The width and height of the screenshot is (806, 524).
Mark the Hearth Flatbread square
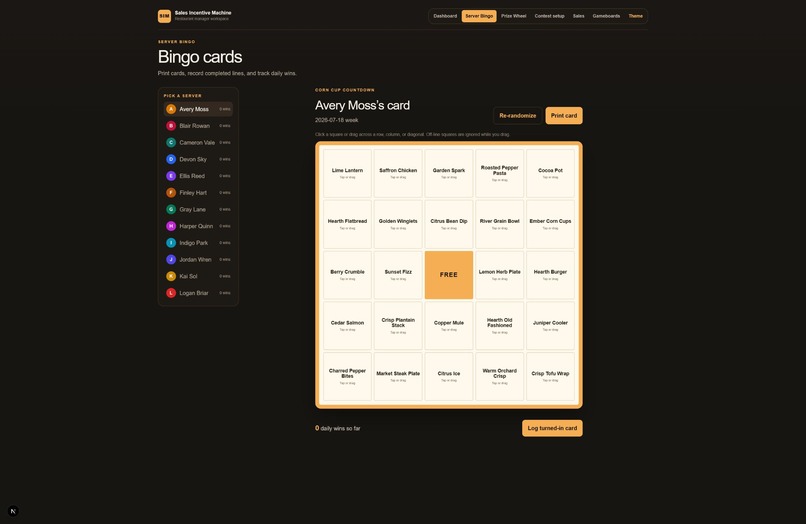347,224
